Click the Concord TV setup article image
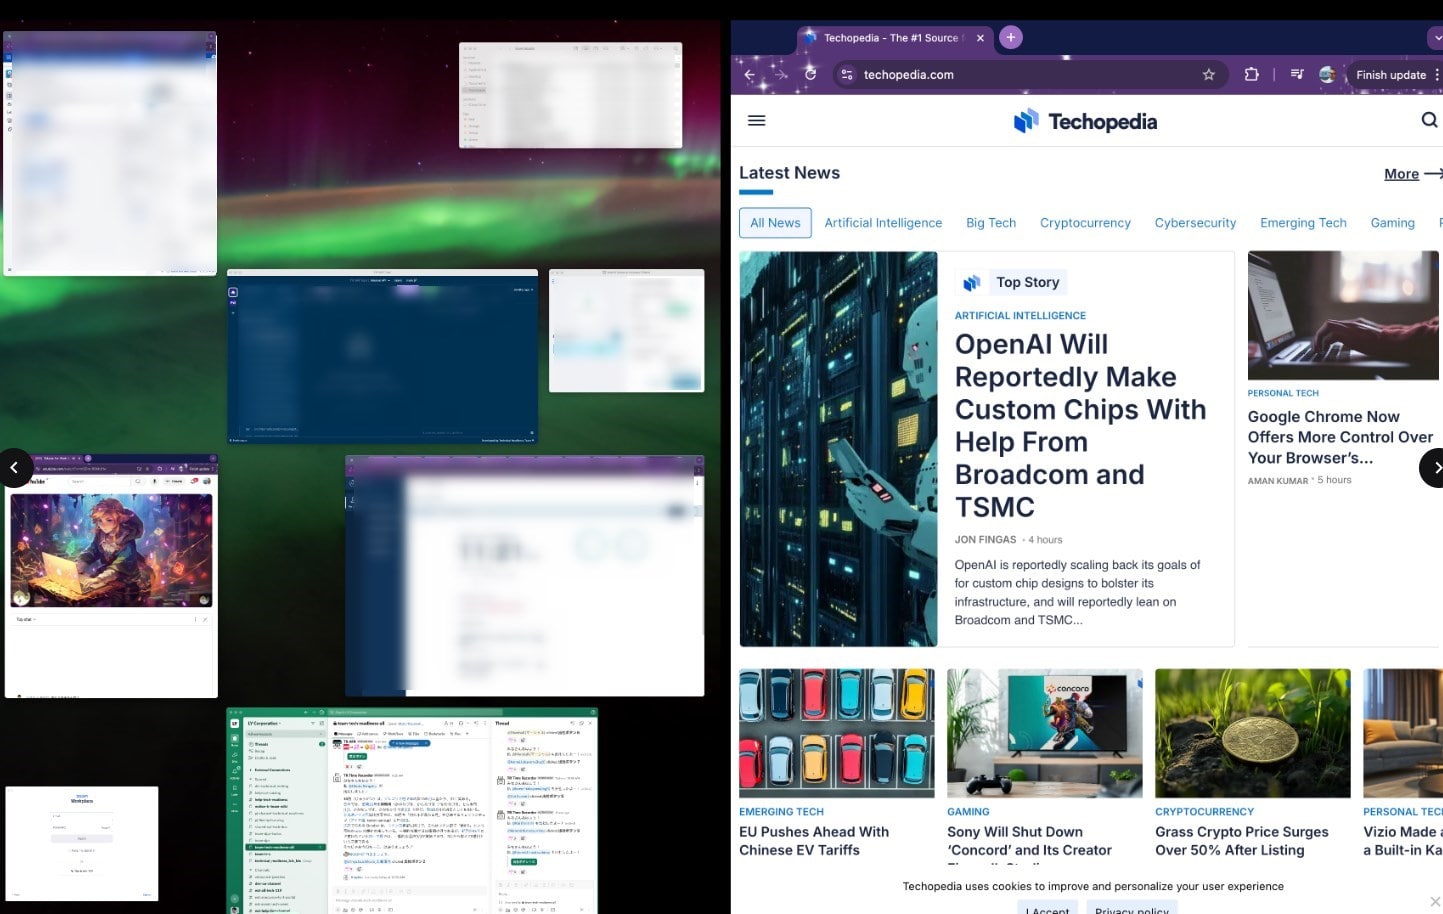1443x914 pixels. pos(1044,733)
